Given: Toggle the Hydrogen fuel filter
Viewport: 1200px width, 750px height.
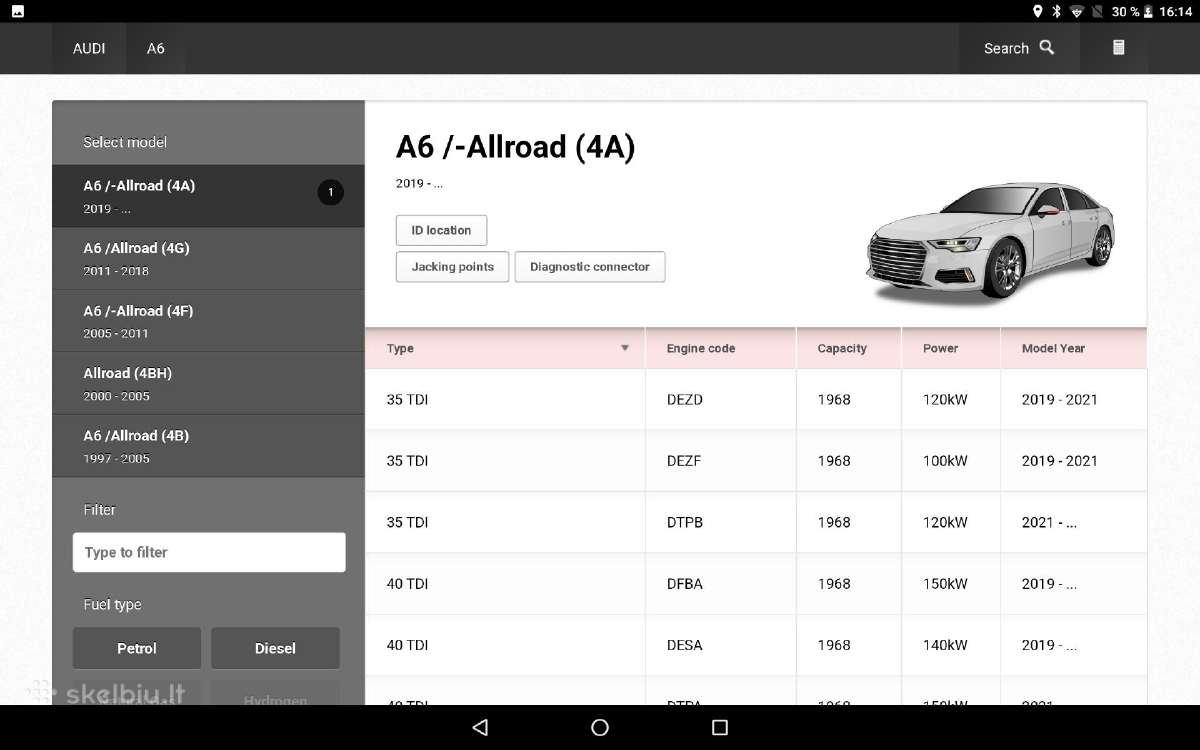Looking at the screenshot, I should [x=275, y=694].
